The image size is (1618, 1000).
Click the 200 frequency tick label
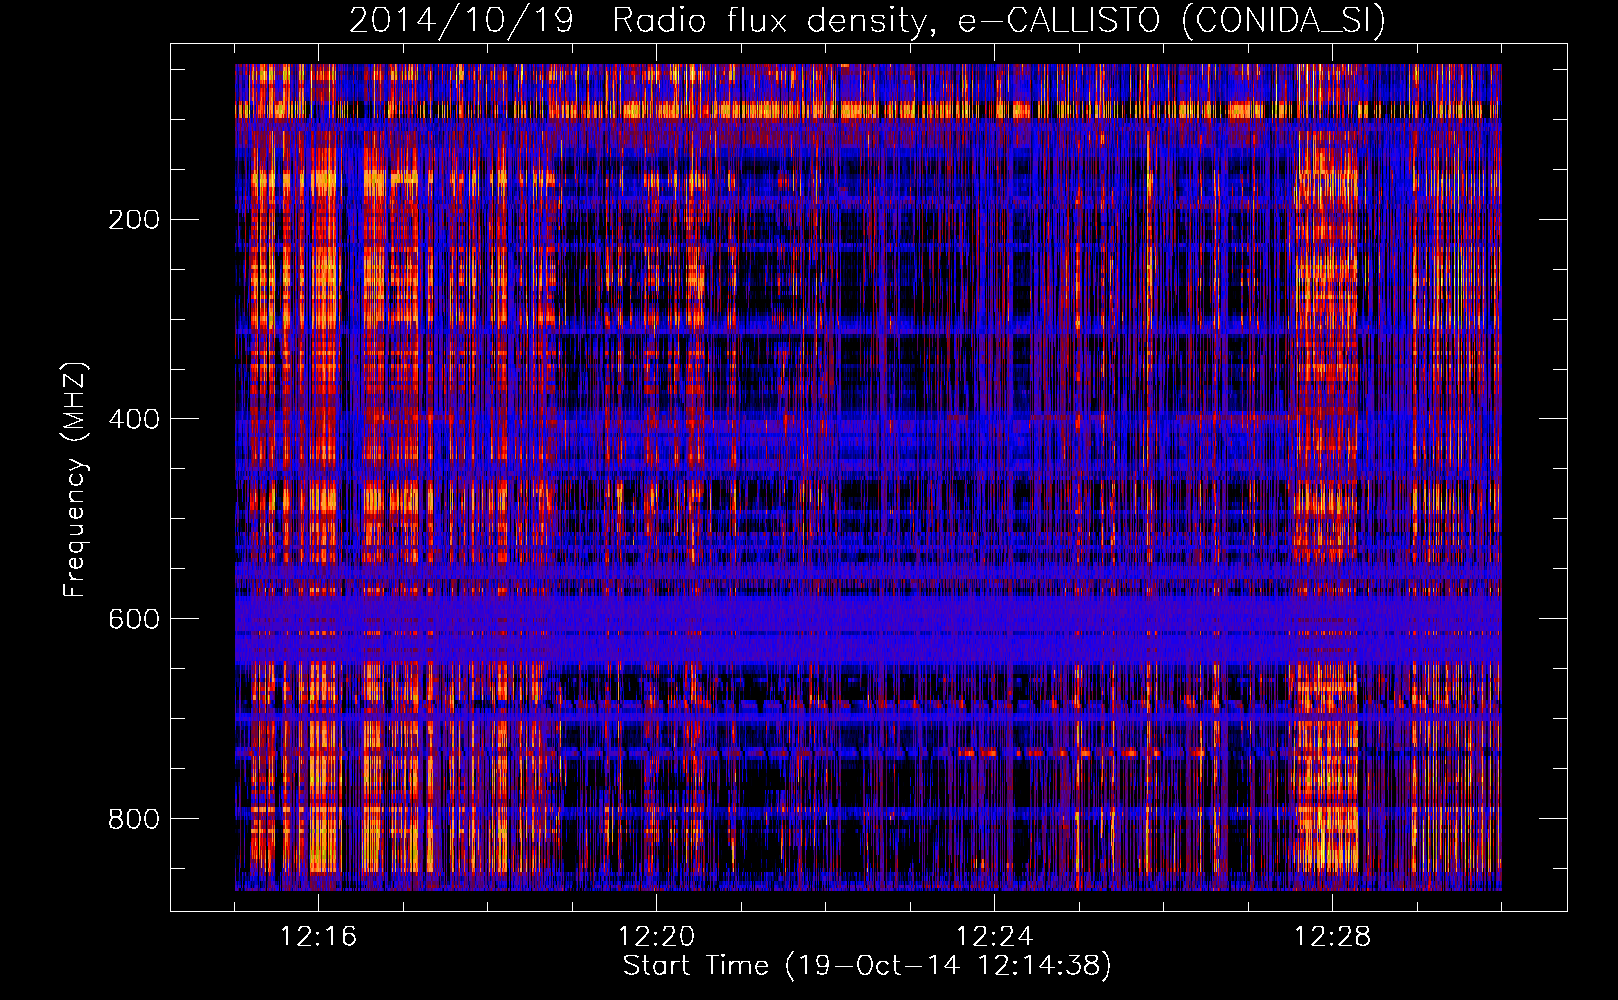pyautogui.click(x=134, y=219)
